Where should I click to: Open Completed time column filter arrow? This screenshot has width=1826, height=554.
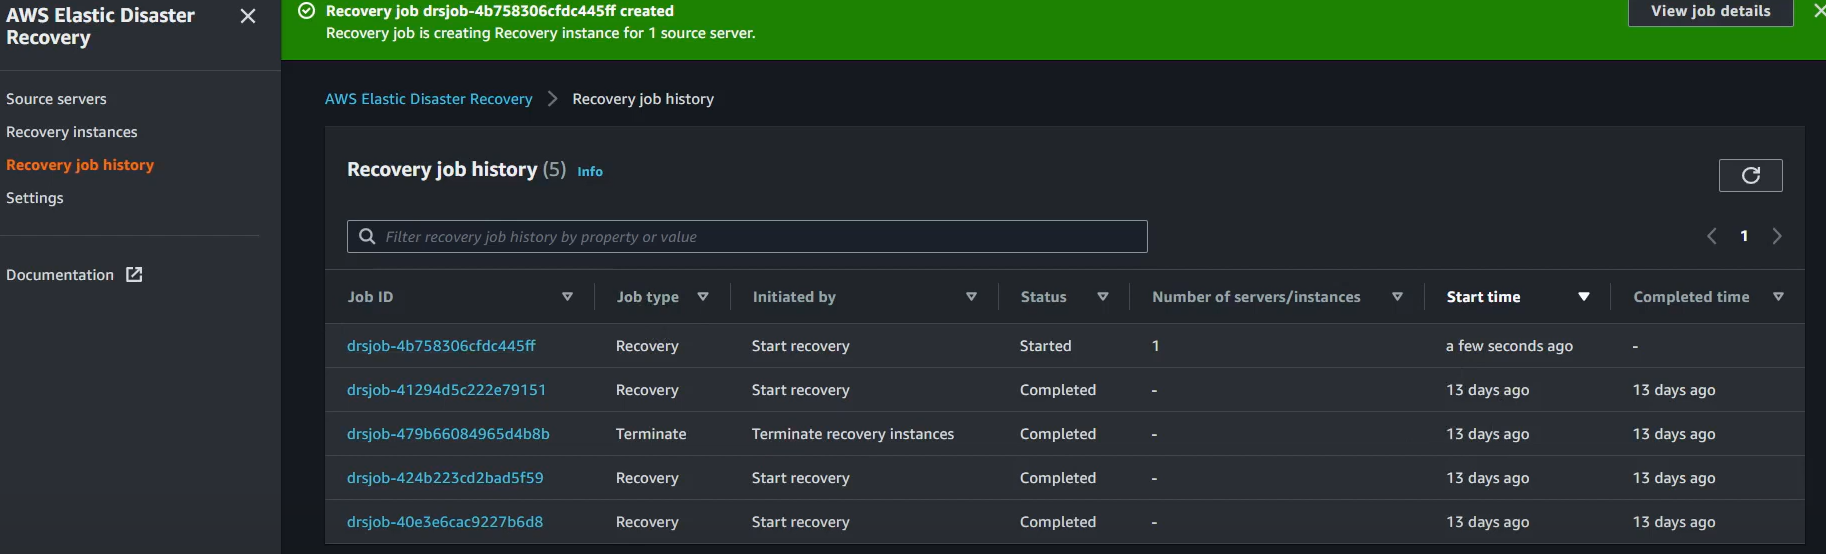pos(1778,296)
